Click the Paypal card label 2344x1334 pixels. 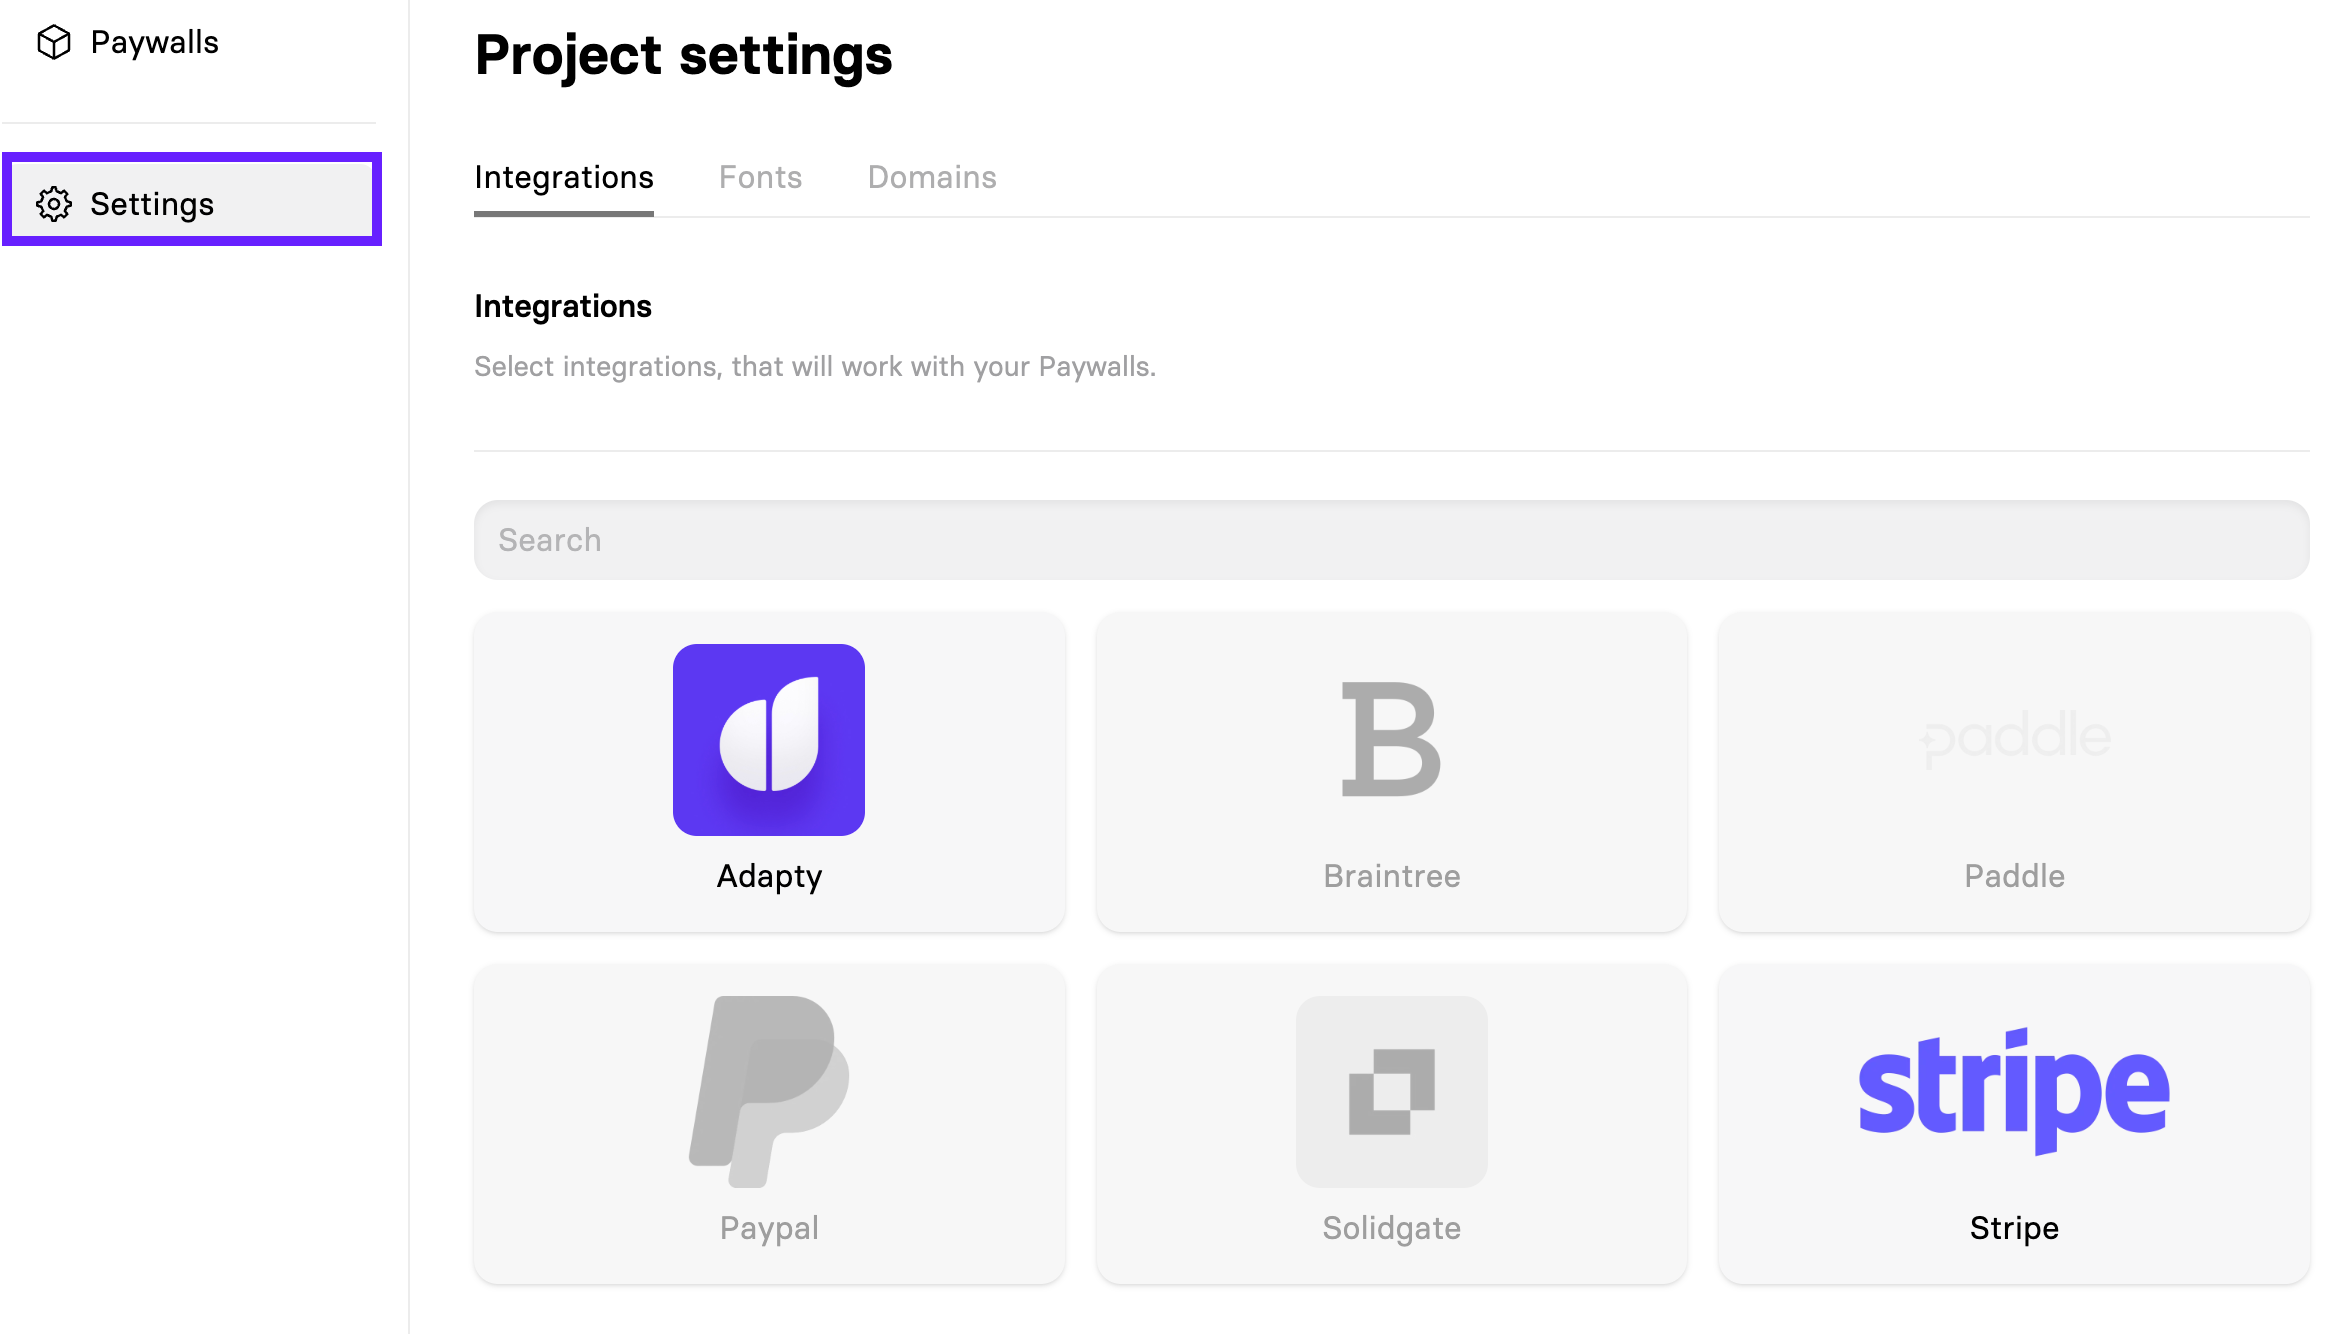tap(769, 1228)
